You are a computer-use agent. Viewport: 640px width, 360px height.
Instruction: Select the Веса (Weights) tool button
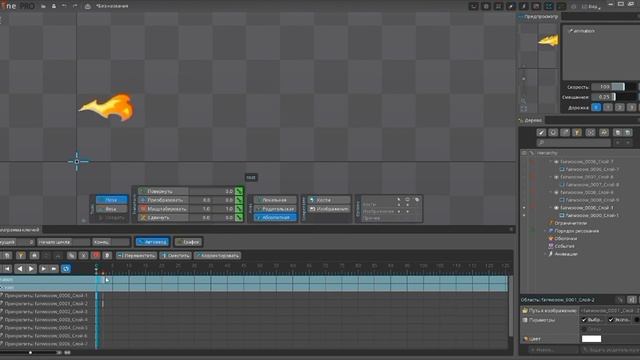pos(111,209)
